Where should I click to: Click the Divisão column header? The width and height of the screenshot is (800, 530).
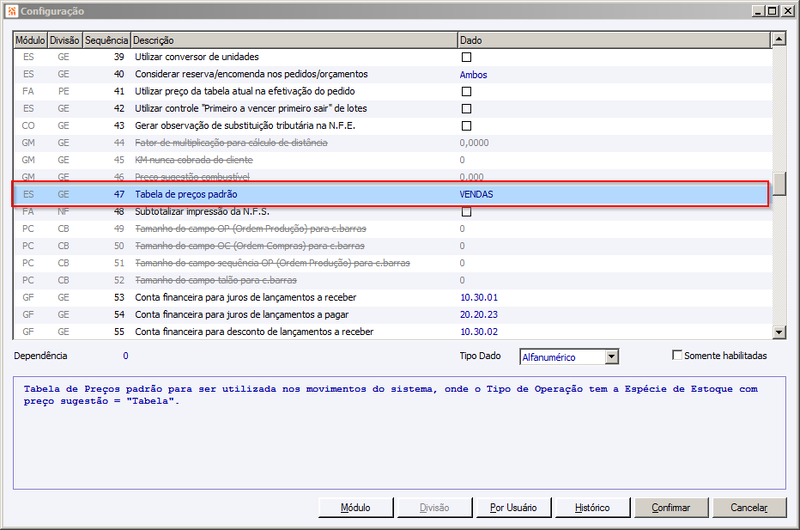click(65, 40)
